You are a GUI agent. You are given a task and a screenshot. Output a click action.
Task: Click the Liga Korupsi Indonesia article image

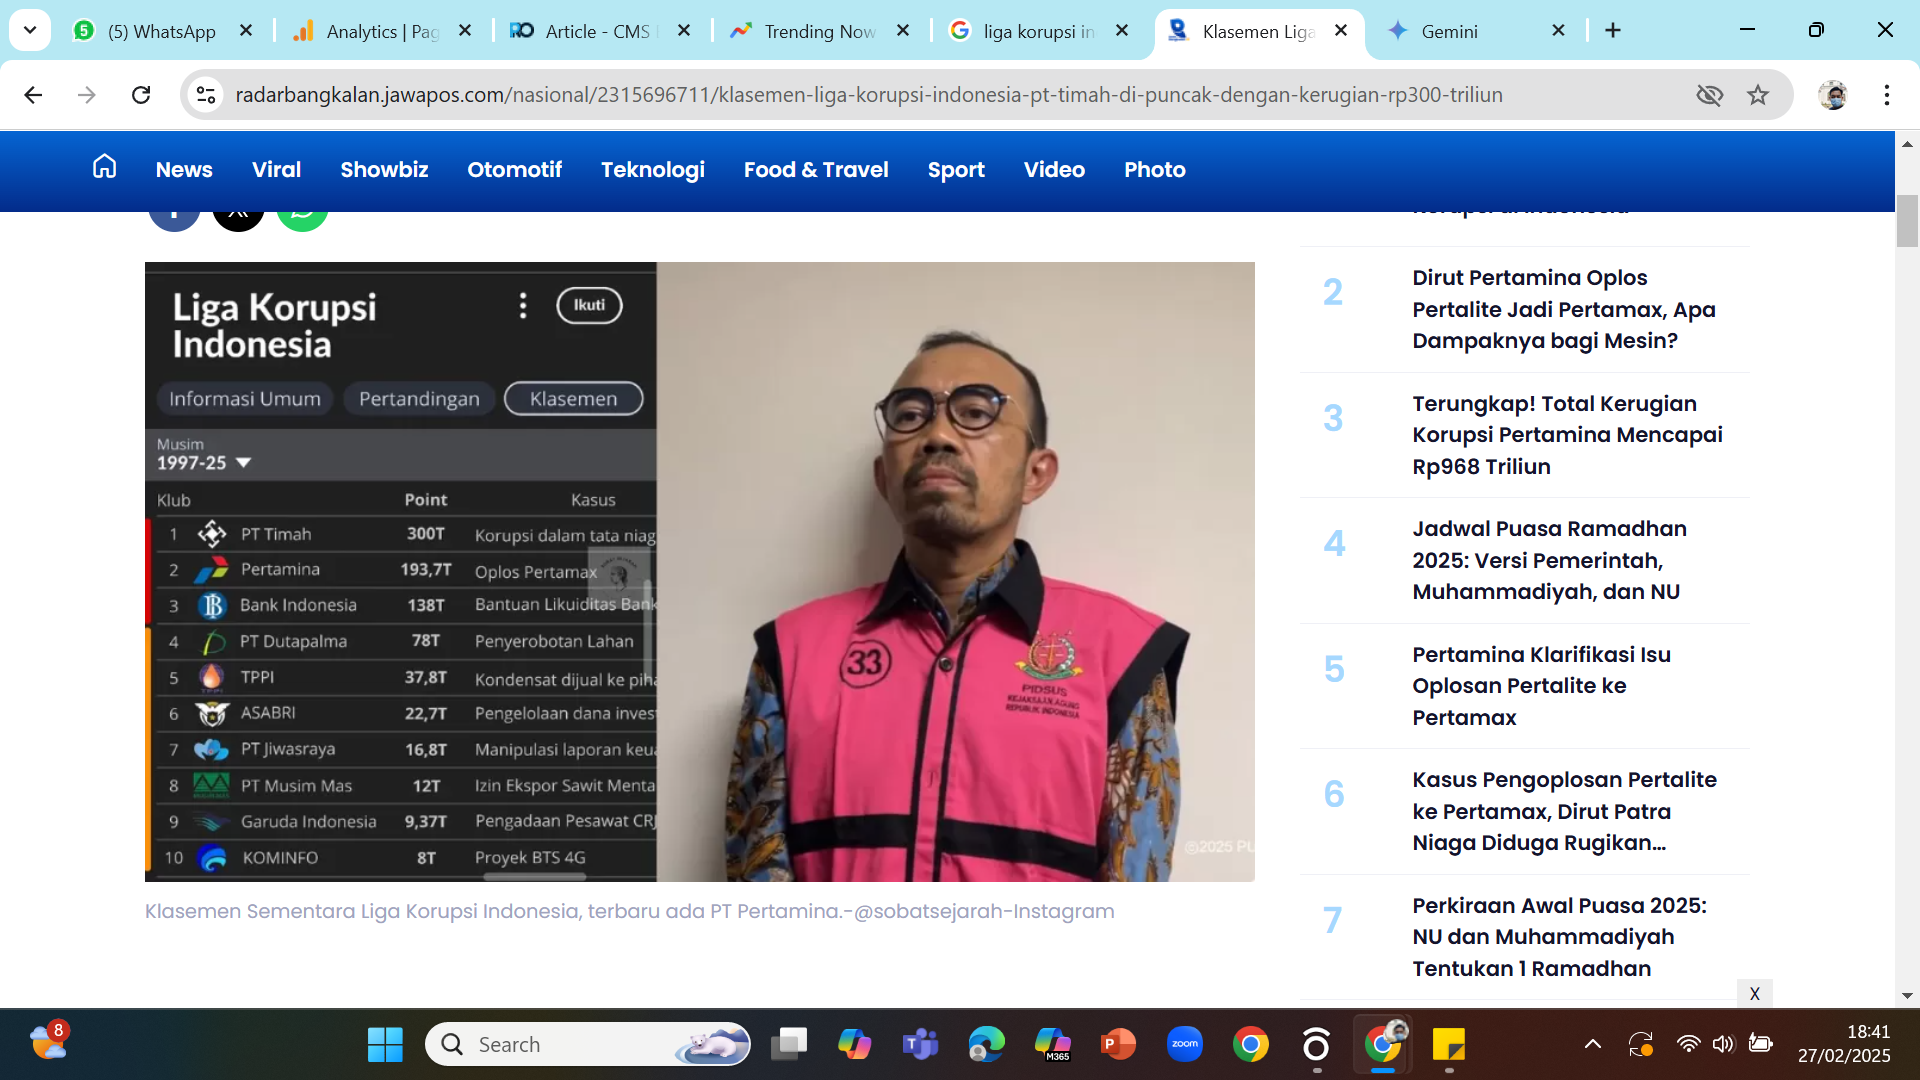700,572
